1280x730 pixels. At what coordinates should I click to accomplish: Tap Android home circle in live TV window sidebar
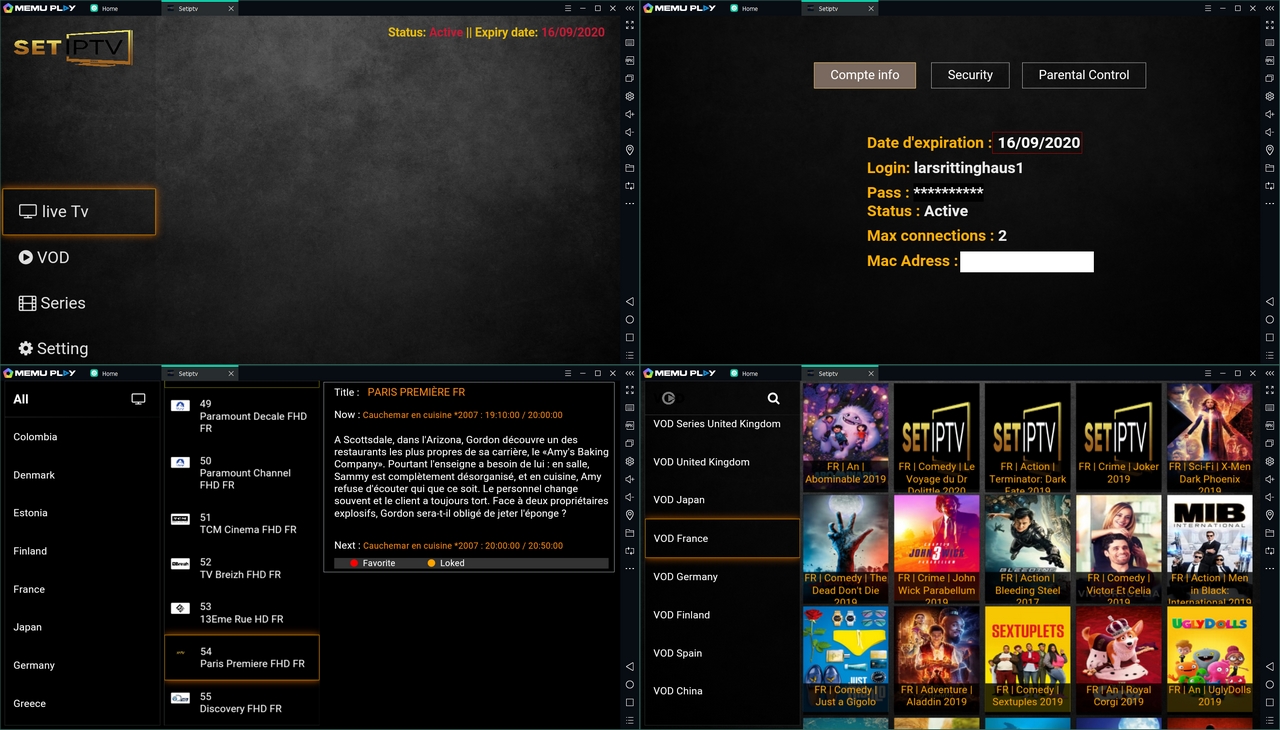pyautogui.click(x=630, y=685)
